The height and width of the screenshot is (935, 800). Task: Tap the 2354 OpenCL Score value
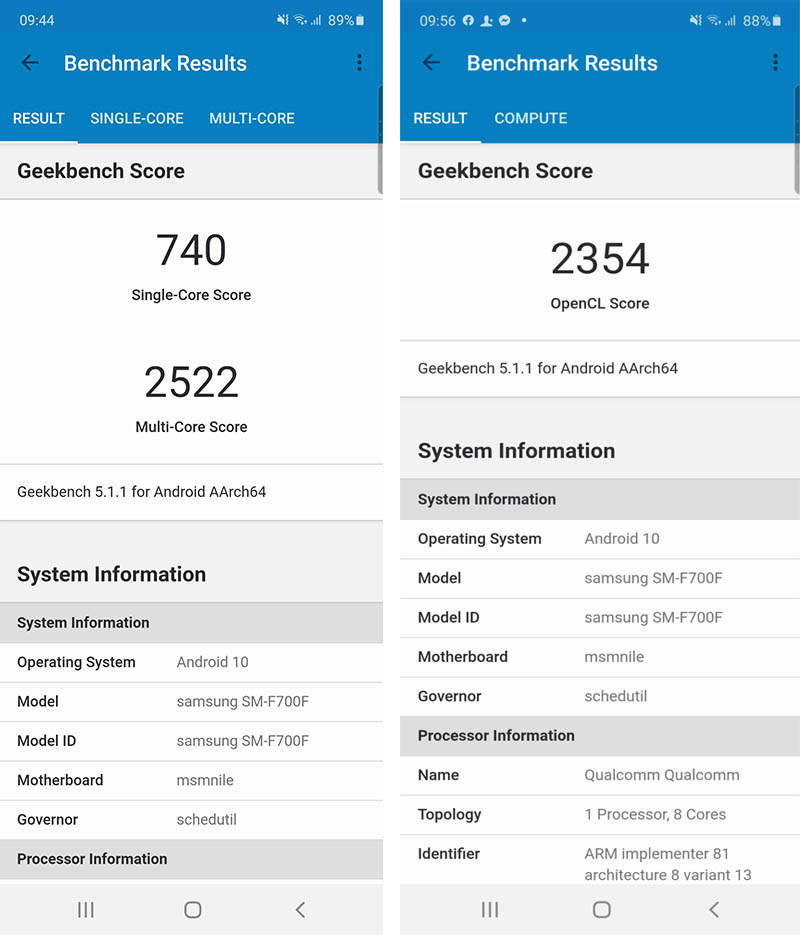coord(599,259)
